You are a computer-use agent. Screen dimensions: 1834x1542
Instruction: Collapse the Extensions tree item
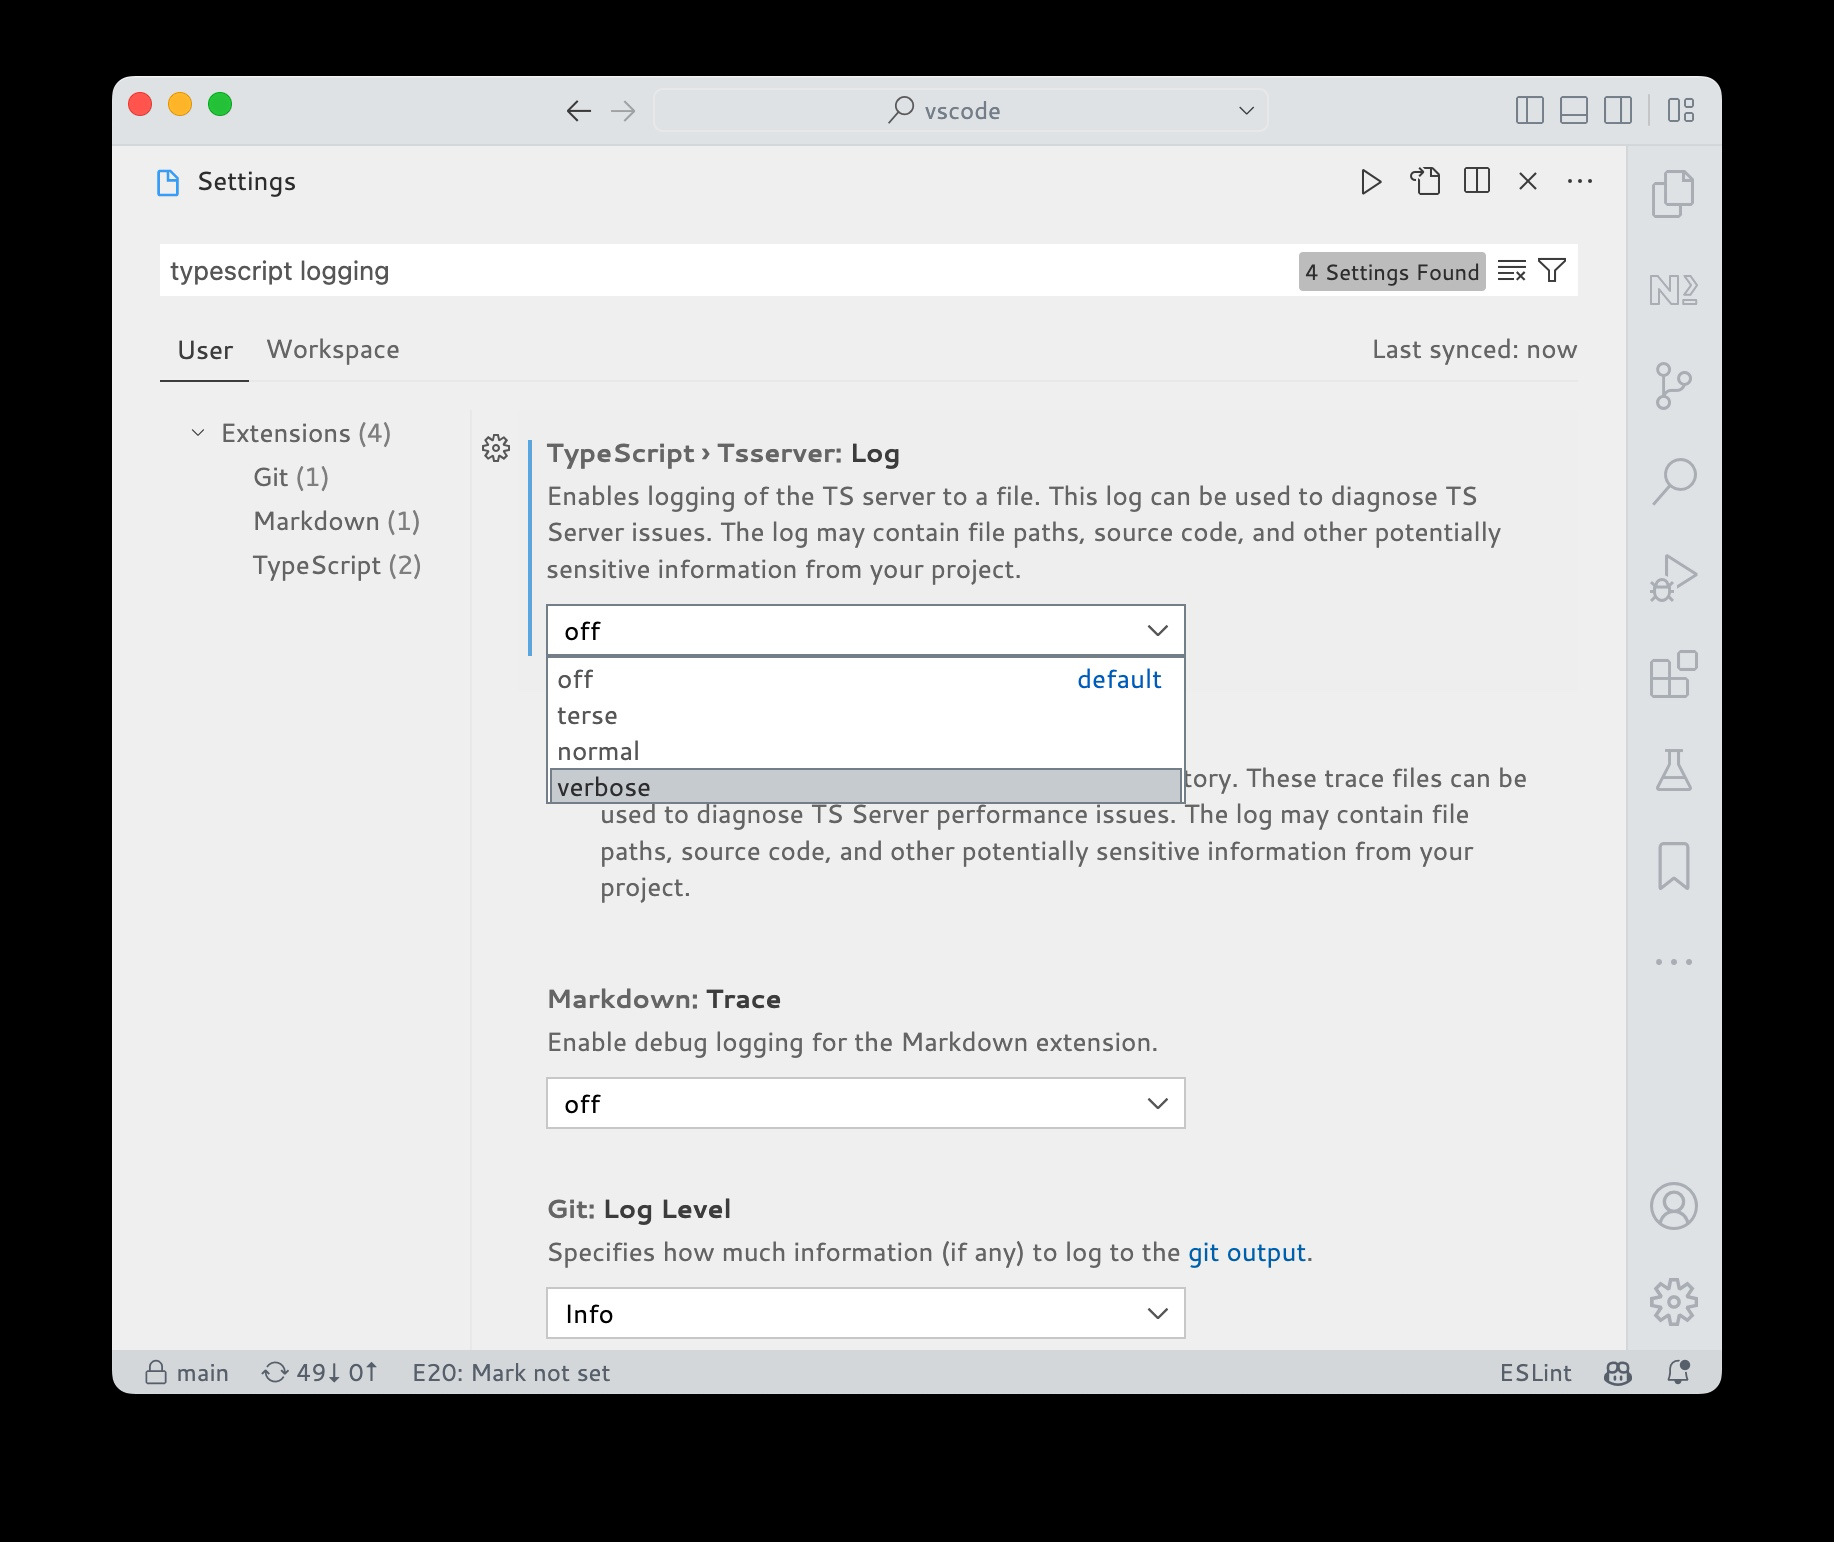(196, 432)
